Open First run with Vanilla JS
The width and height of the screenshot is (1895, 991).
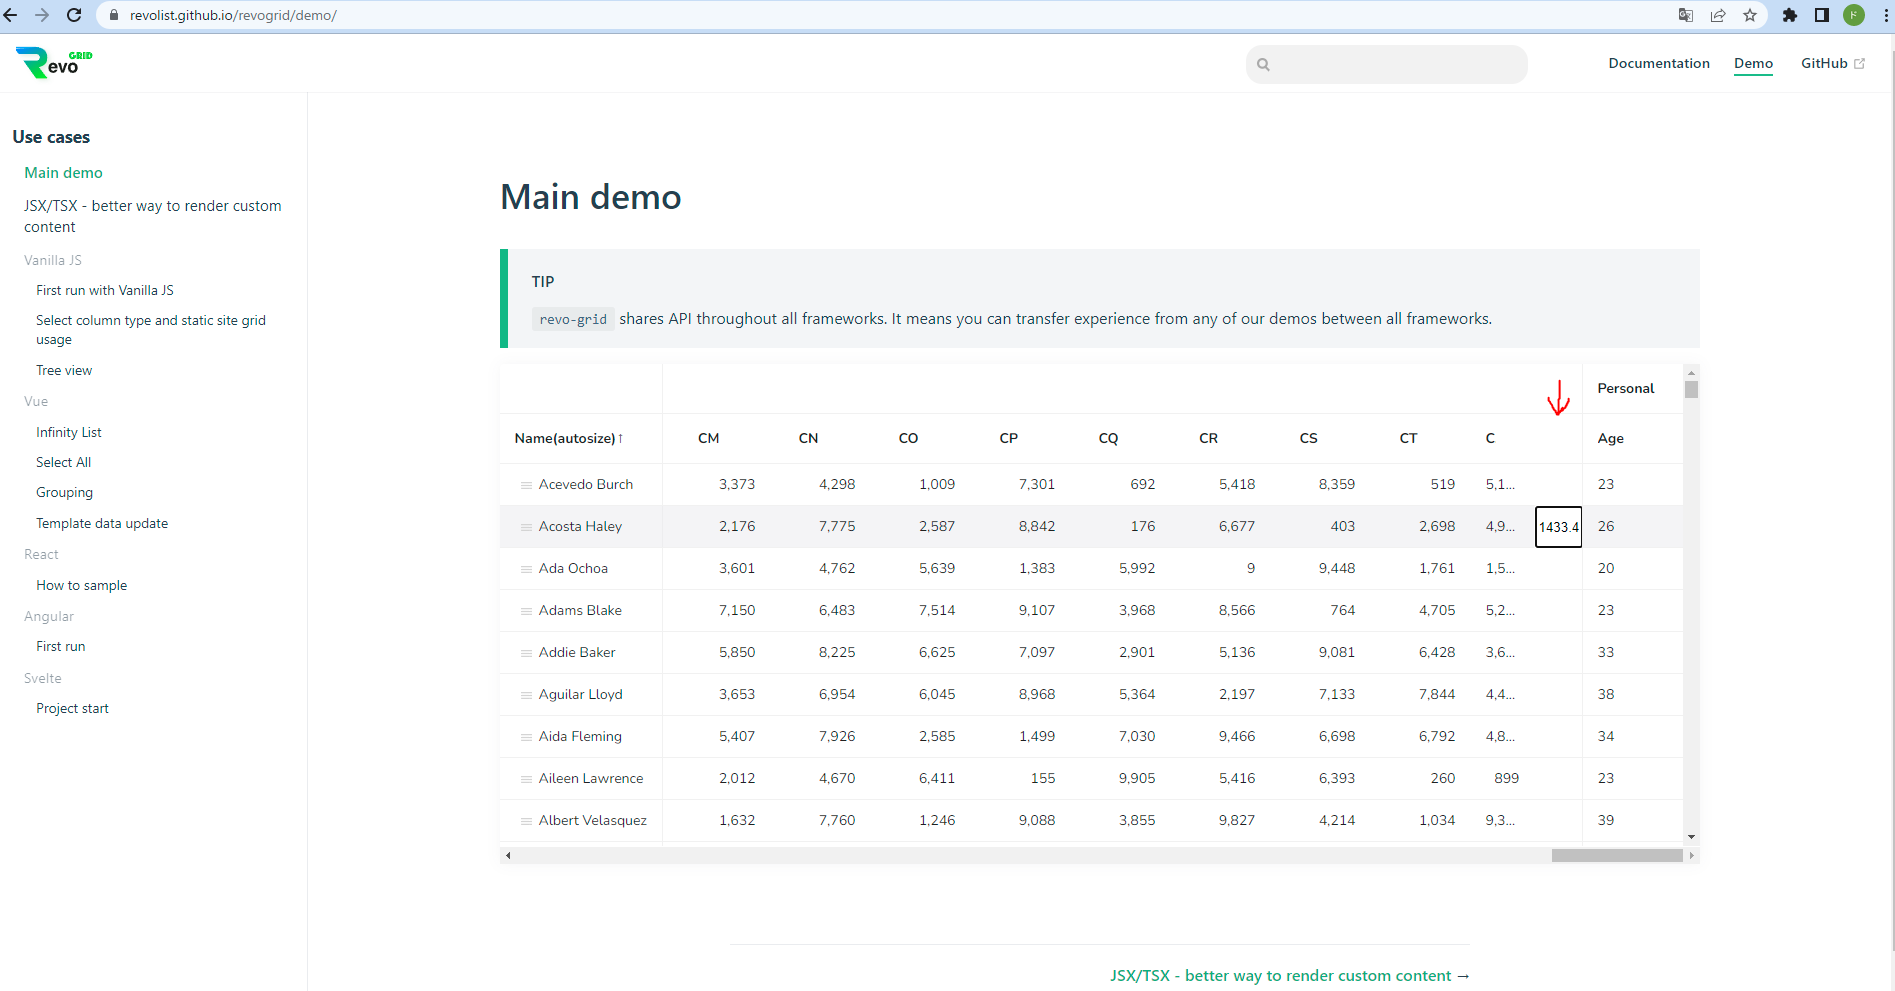pyautogui.click(x=105, y=290)
